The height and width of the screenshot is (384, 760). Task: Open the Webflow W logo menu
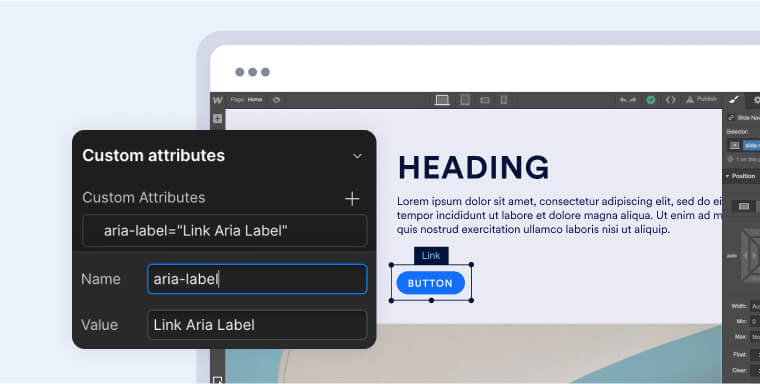click(x=218, y=100)
